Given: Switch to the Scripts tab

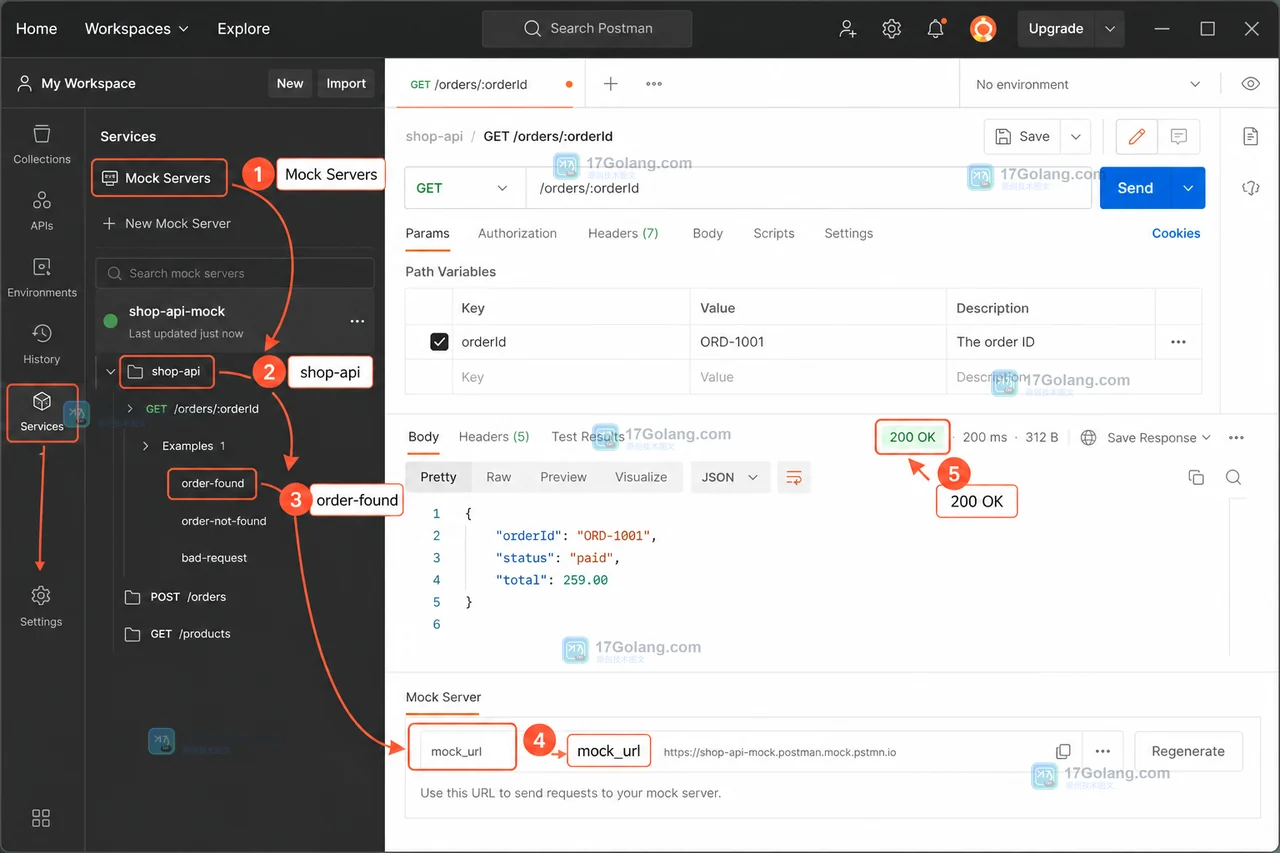Looking at the screenshot, I should click(x=774, y=233).
